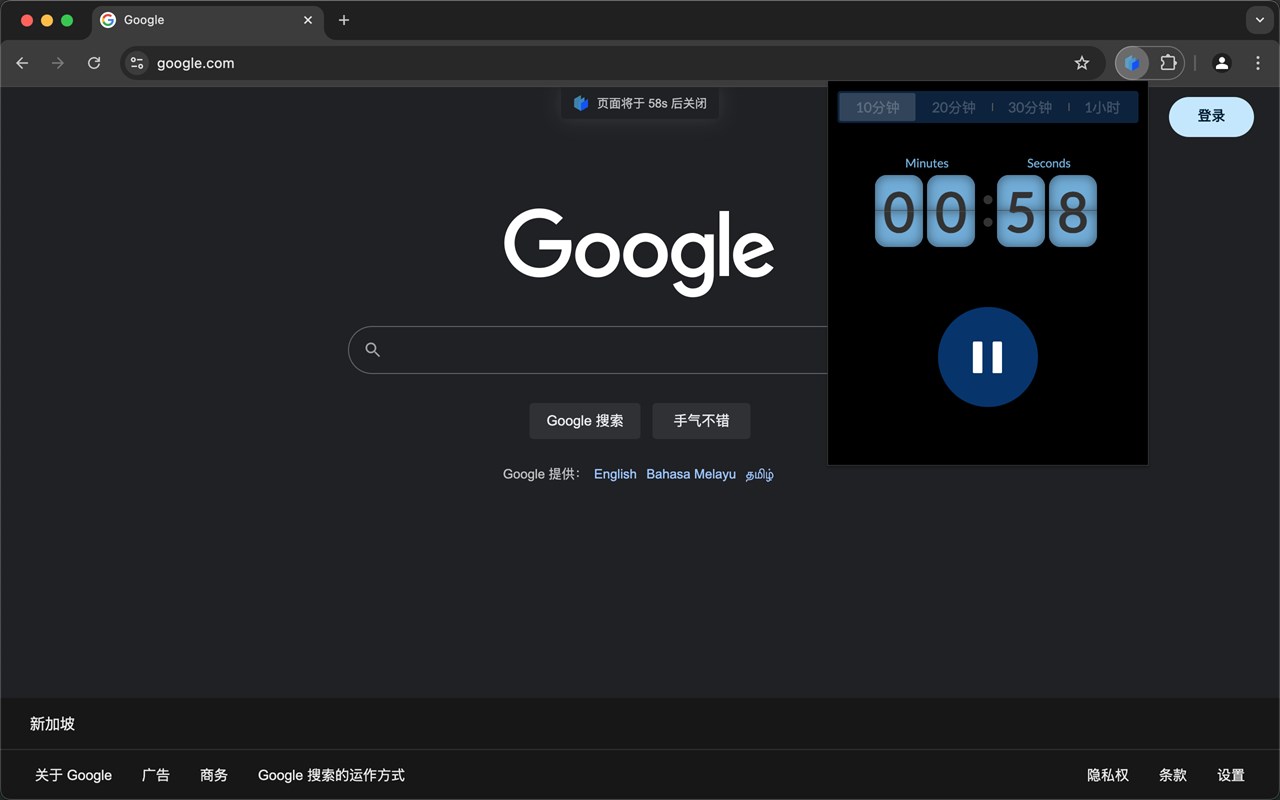The width and height of the screenshot is (1280, 800).
Task: Select the 20分钟 timer preset
Action: click(954, 107)
